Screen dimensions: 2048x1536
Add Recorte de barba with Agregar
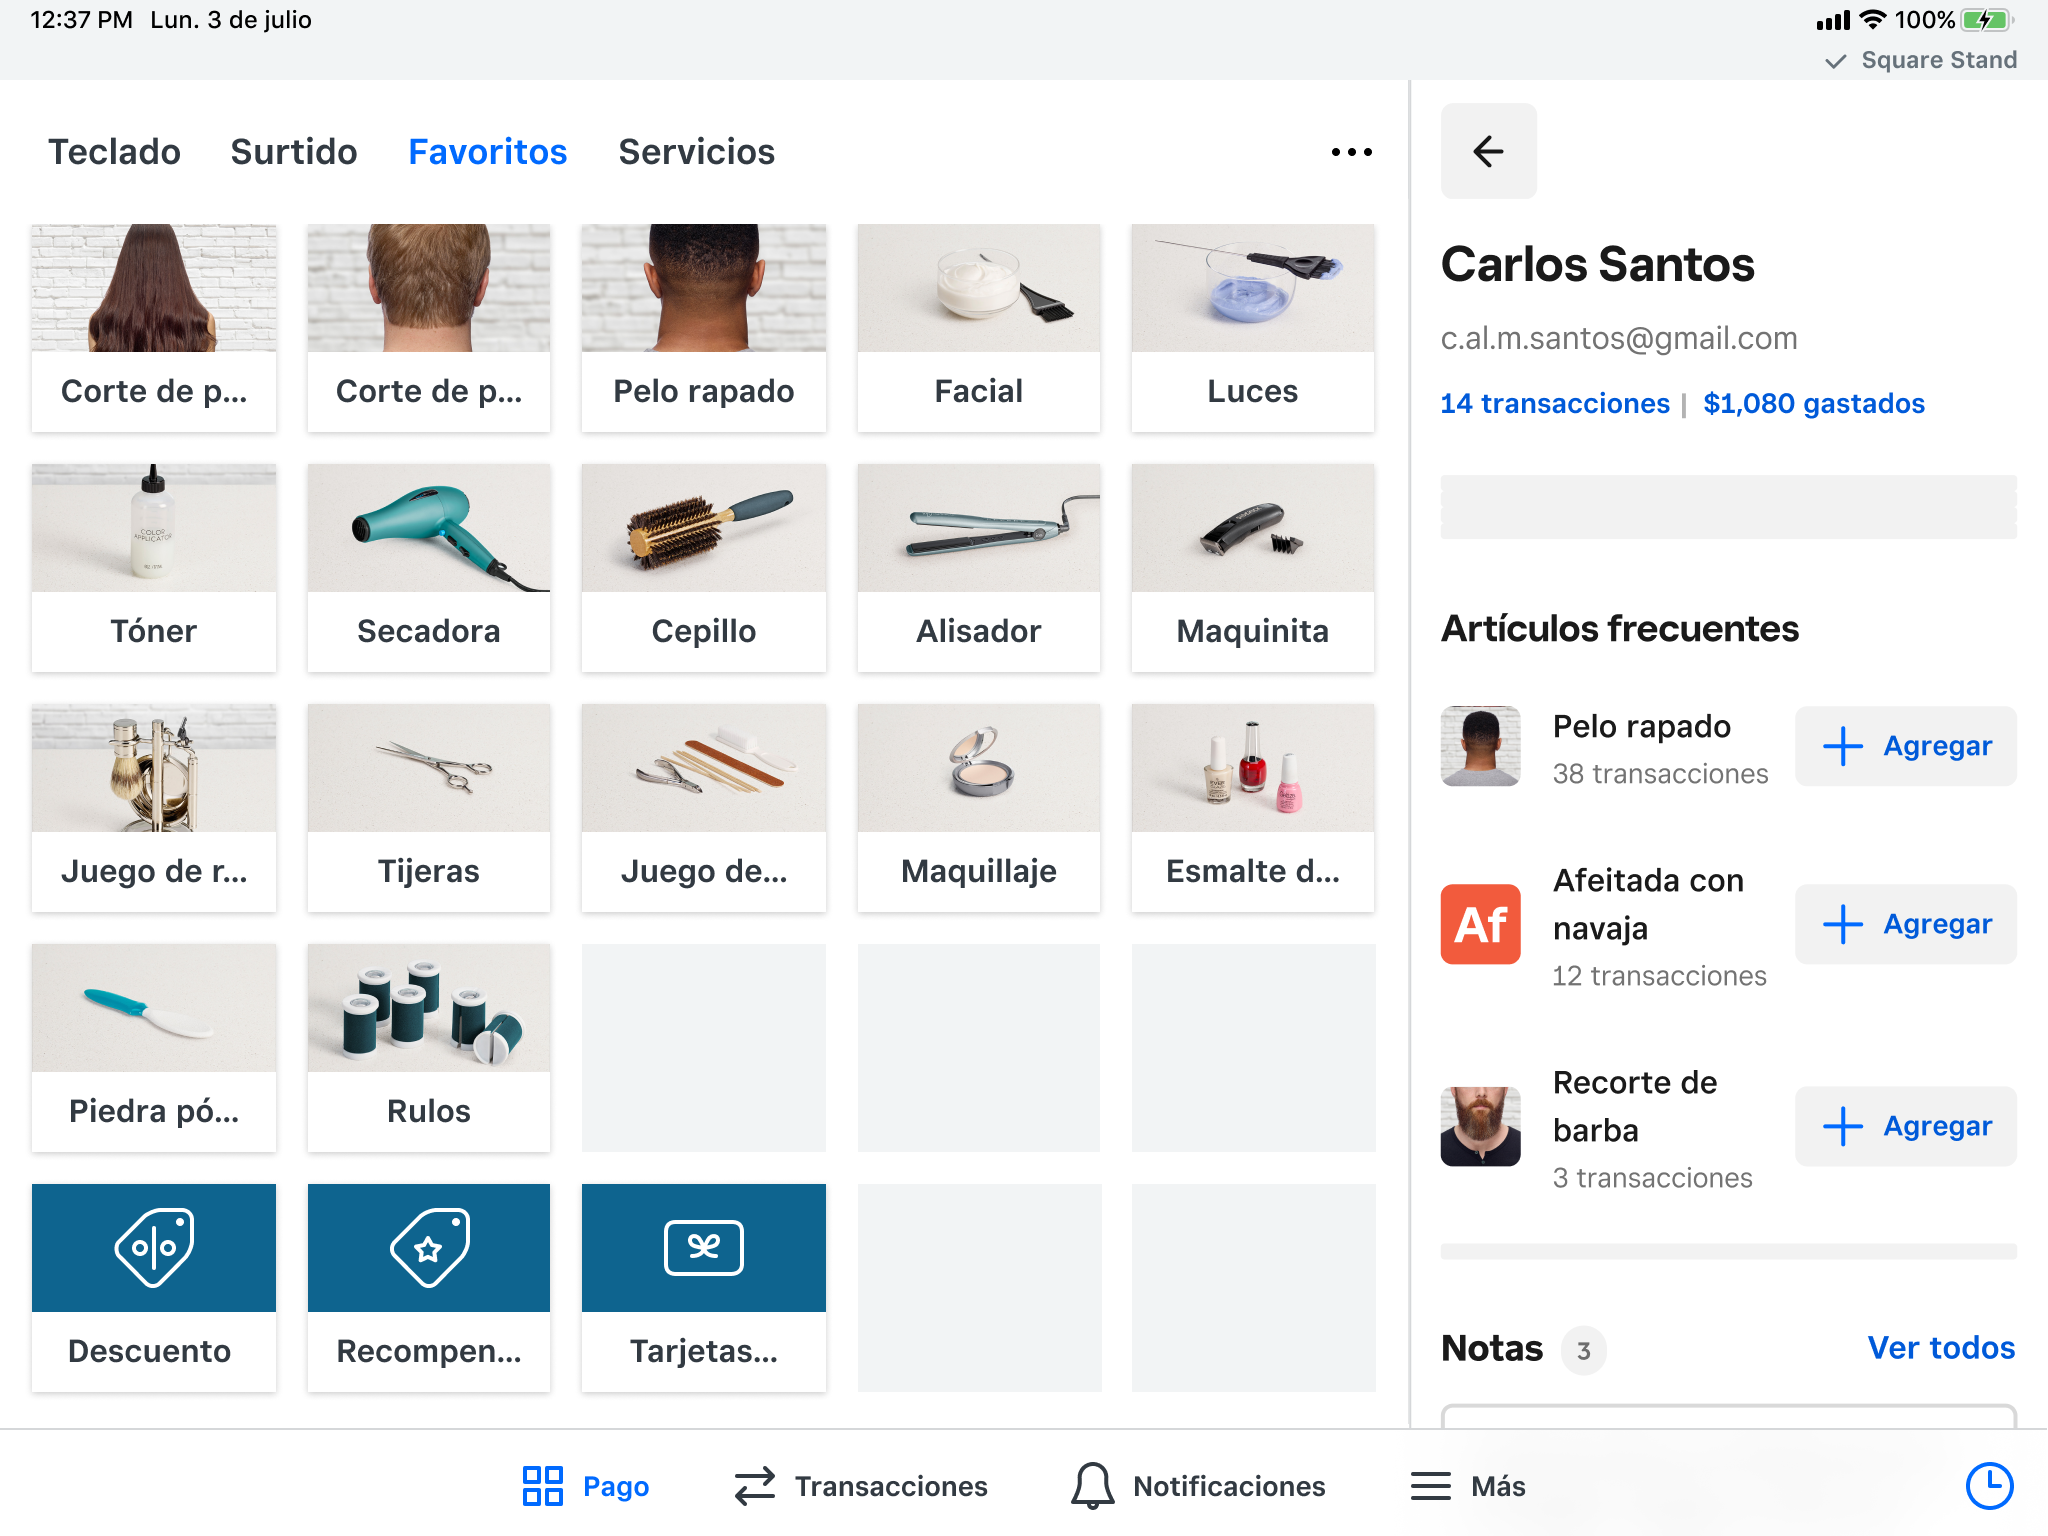tap(1905, 1126)
